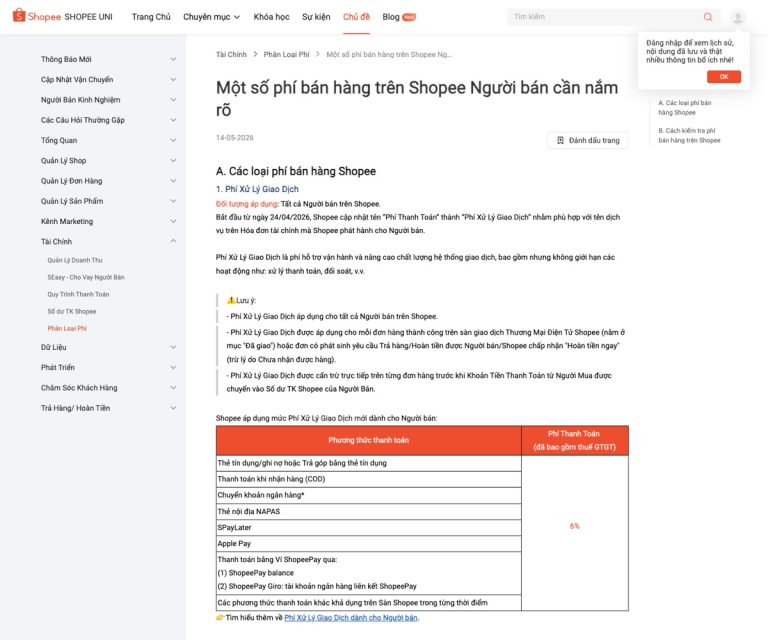The width and height of the screenshot is (768, 640).
Task: Expand Kênh Marketing section
Action: (x=108, y=221)
